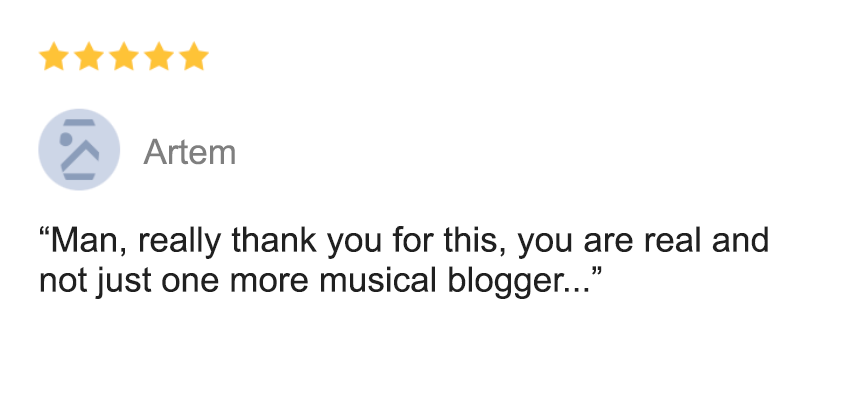Click the word "just" in the second line
848x402 pixels.
[113, 281]
